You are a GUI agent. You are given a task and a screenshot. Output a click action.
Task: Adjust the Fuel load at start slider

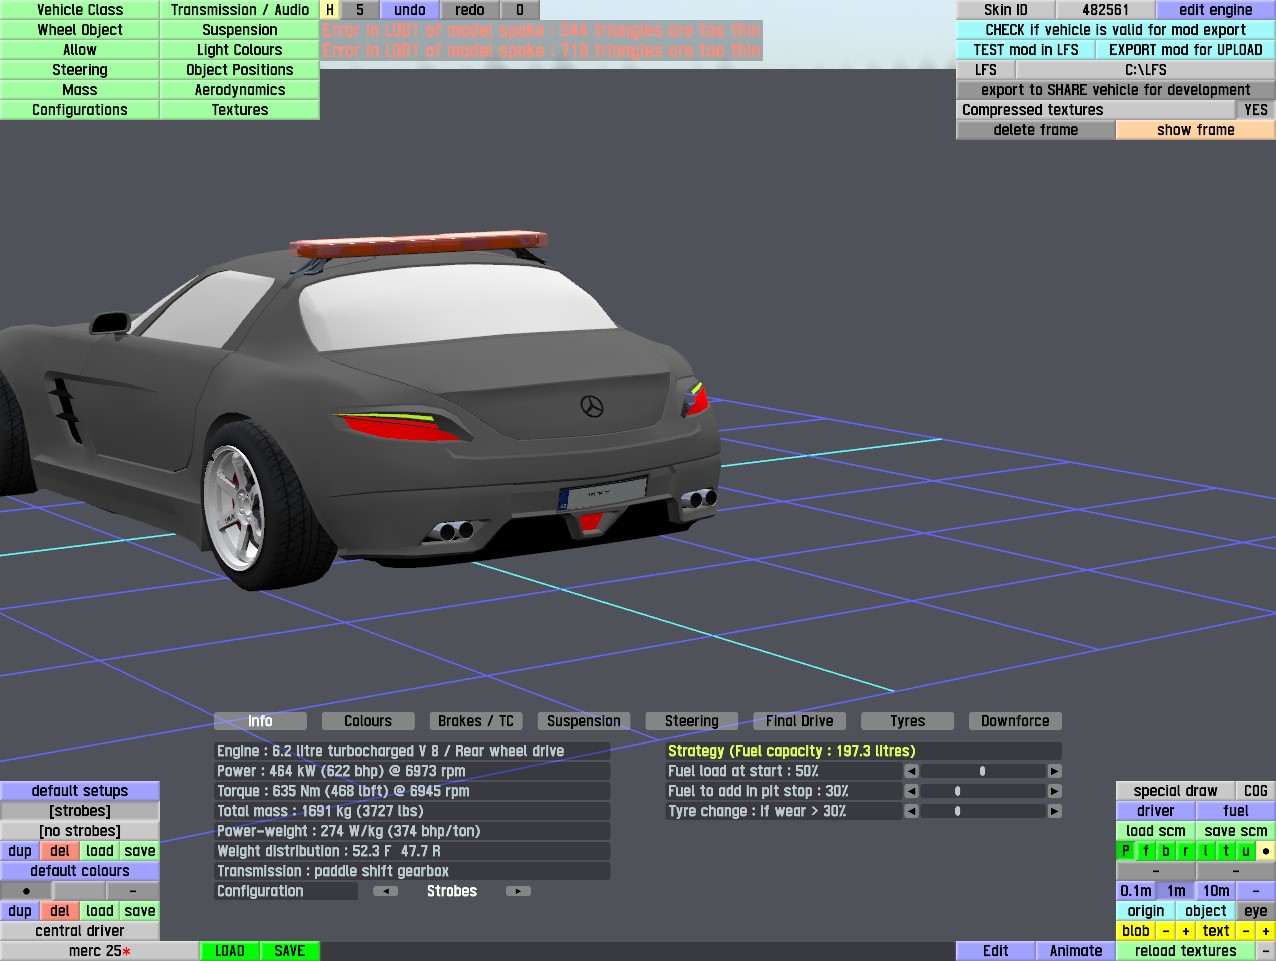[x=983, y=771]
